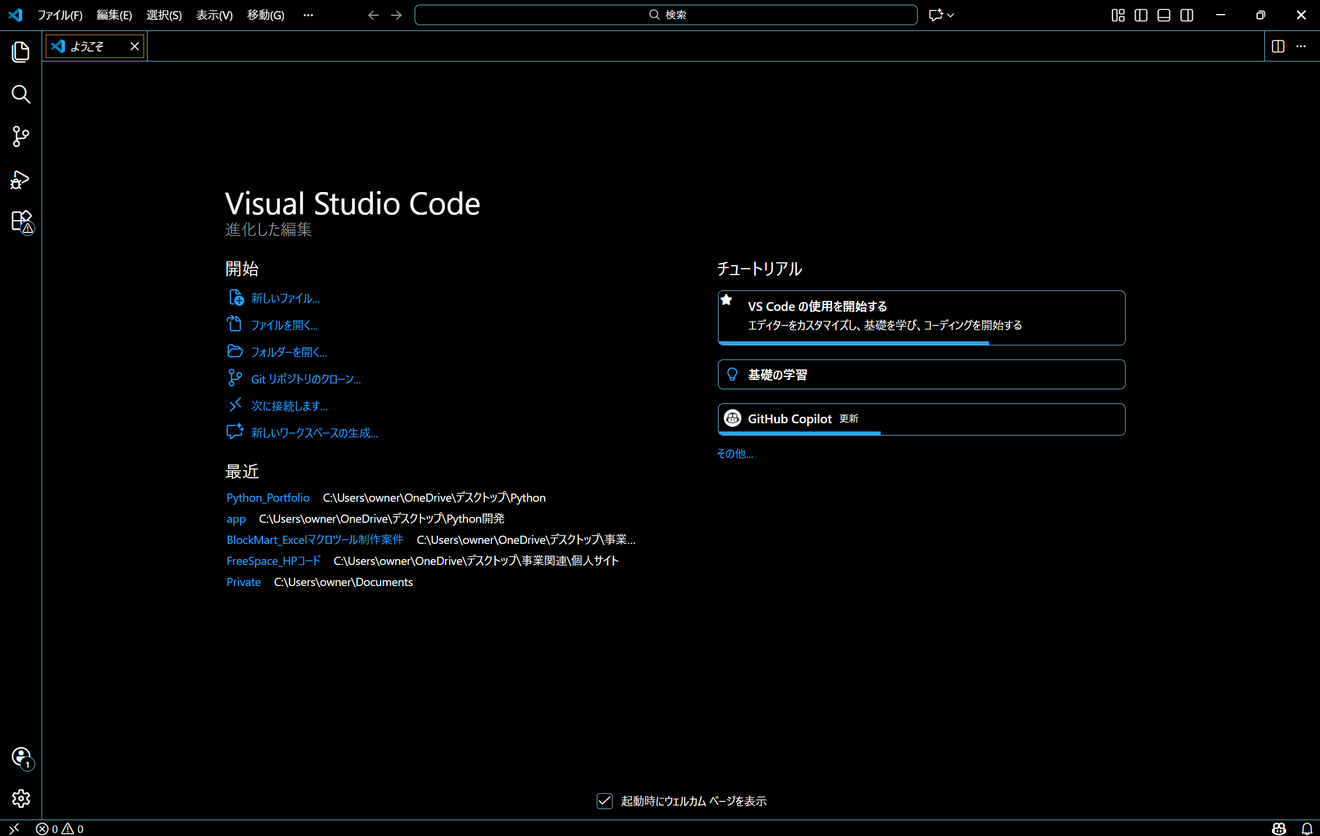Open the ファイル(F) menu
Screen dimensions: 1320x836
(x=60, y=15)
